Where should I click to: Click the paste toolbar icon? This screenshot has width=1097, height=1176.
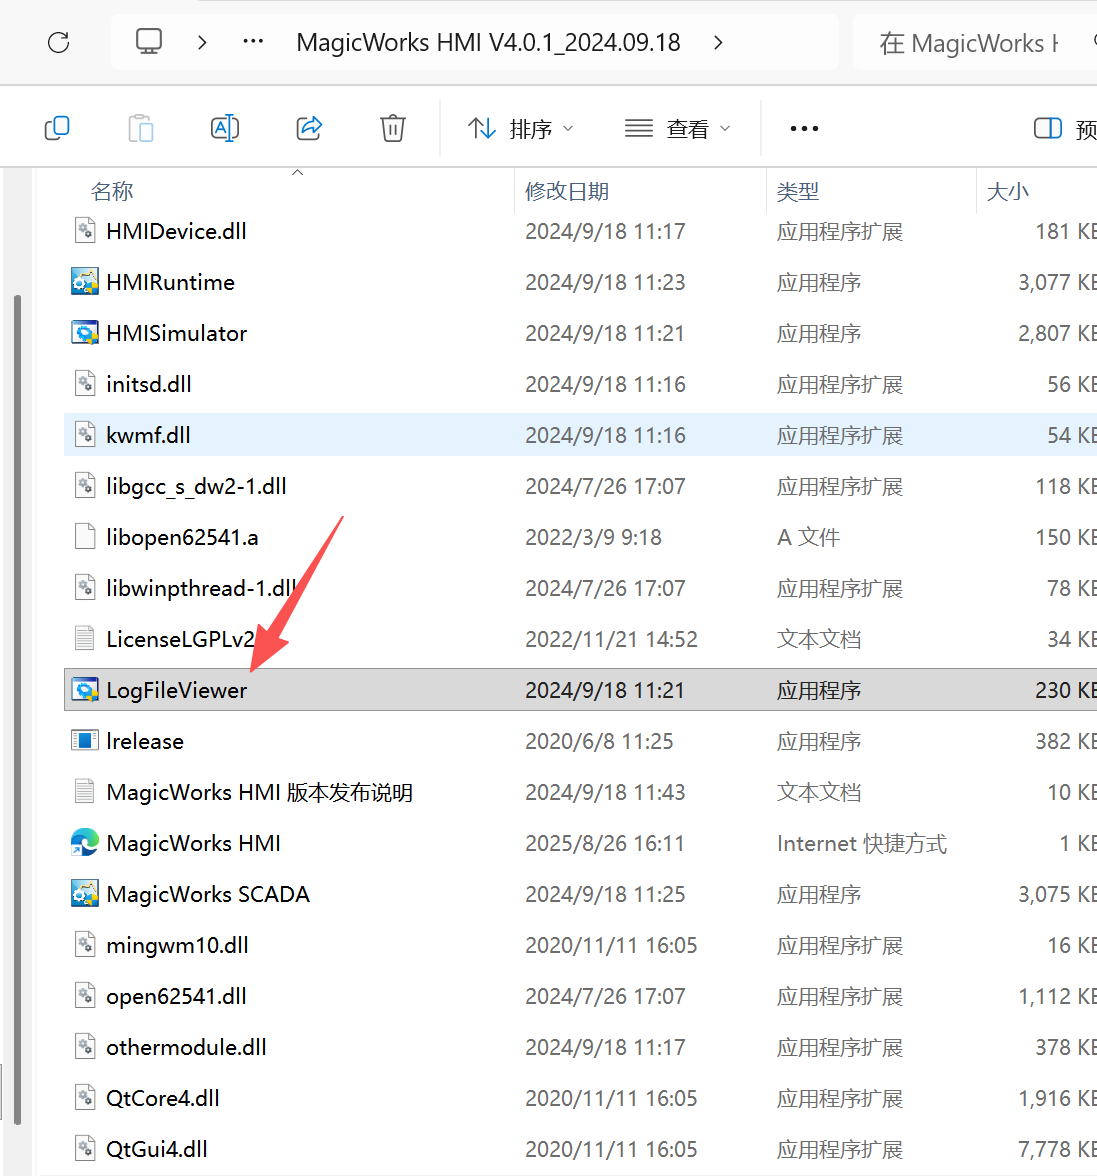coord(141,128)
